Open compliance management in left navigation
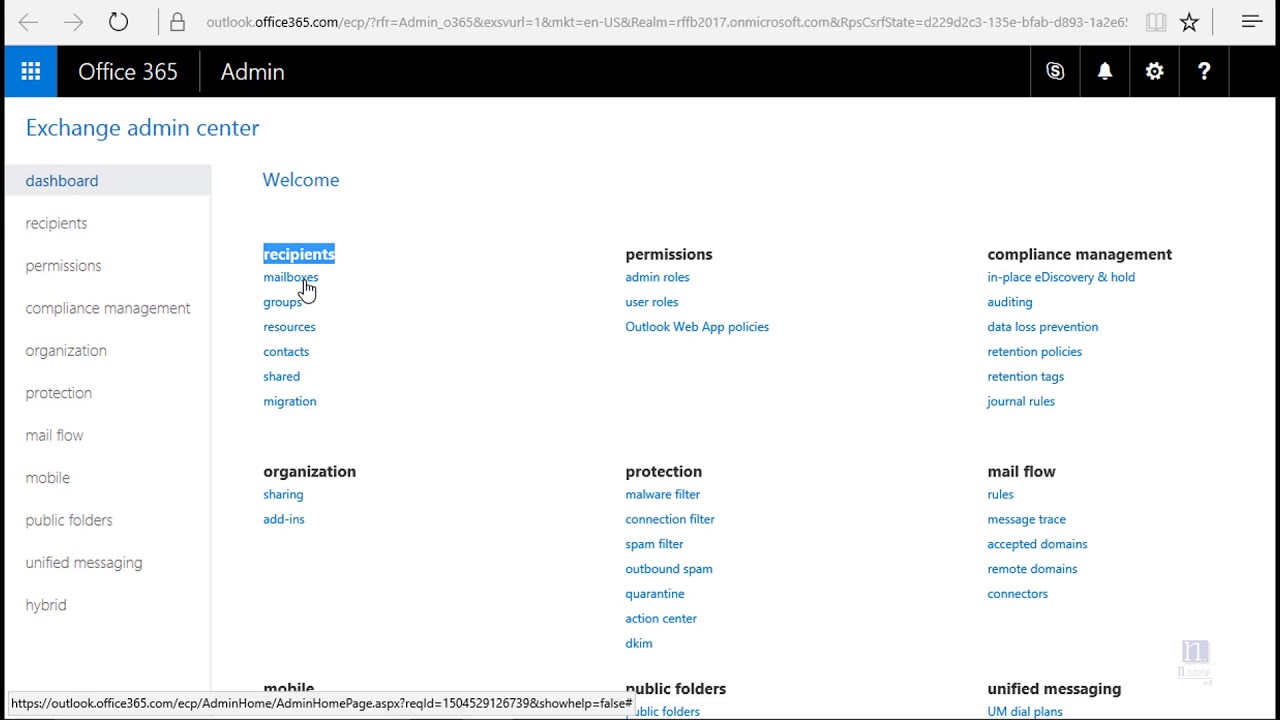The width and height of the screenshot is (1280, 720). coord(108,308)
